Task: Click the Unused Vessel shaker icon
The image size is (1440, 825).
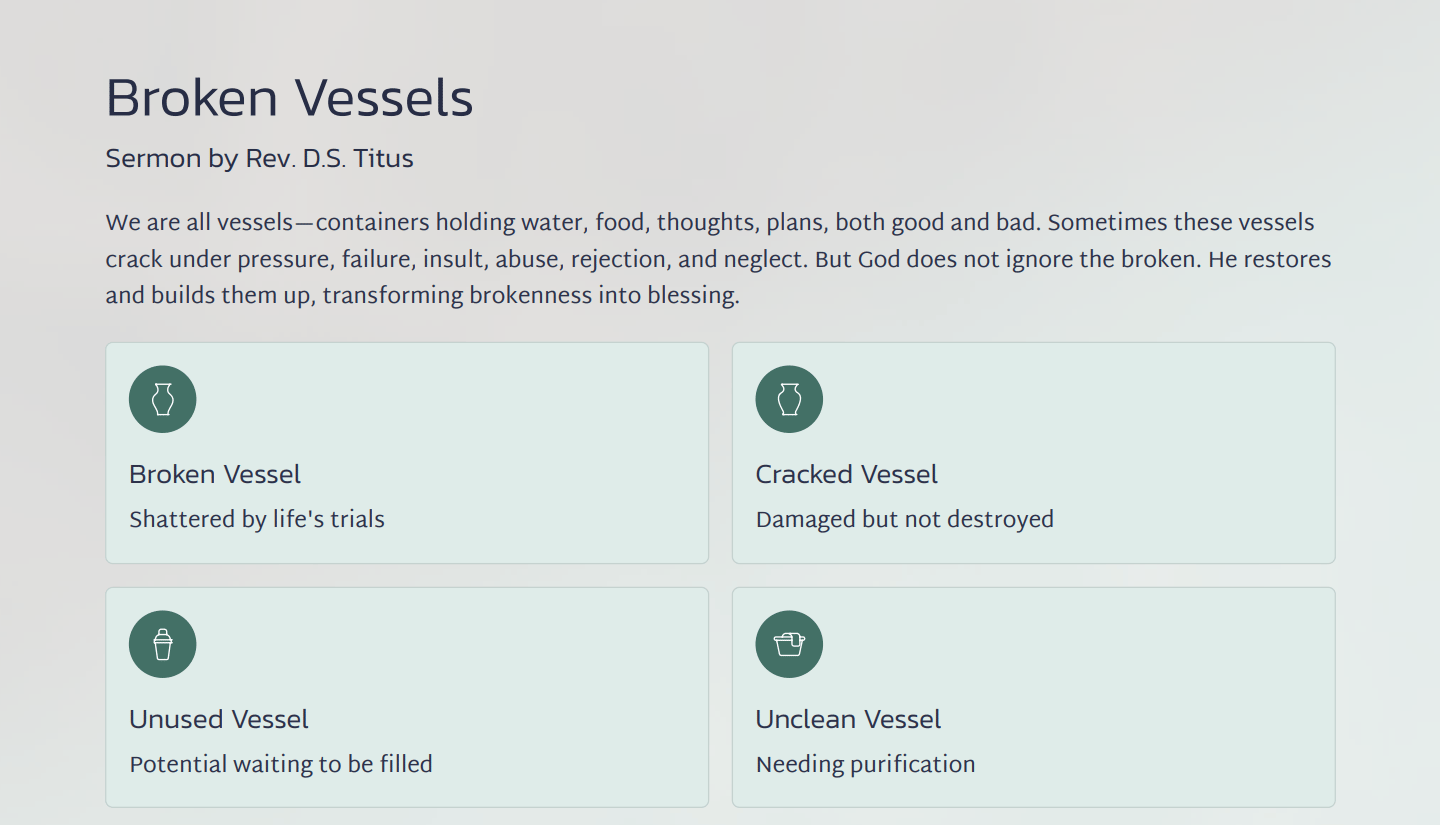Action: [163, 644]
